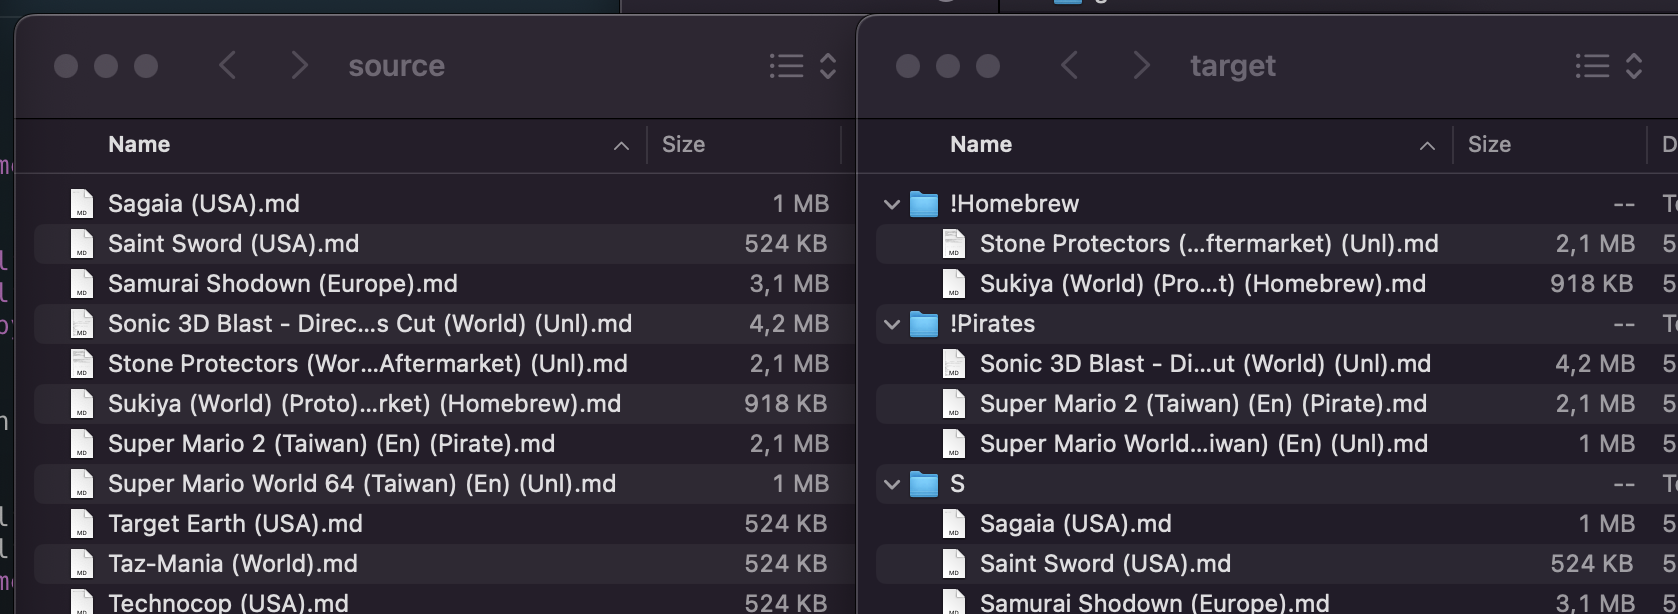This screenshot has width=1678, height=614.
Task: Select Stone Protectors name in source
Action: click(x=368, y=364)
